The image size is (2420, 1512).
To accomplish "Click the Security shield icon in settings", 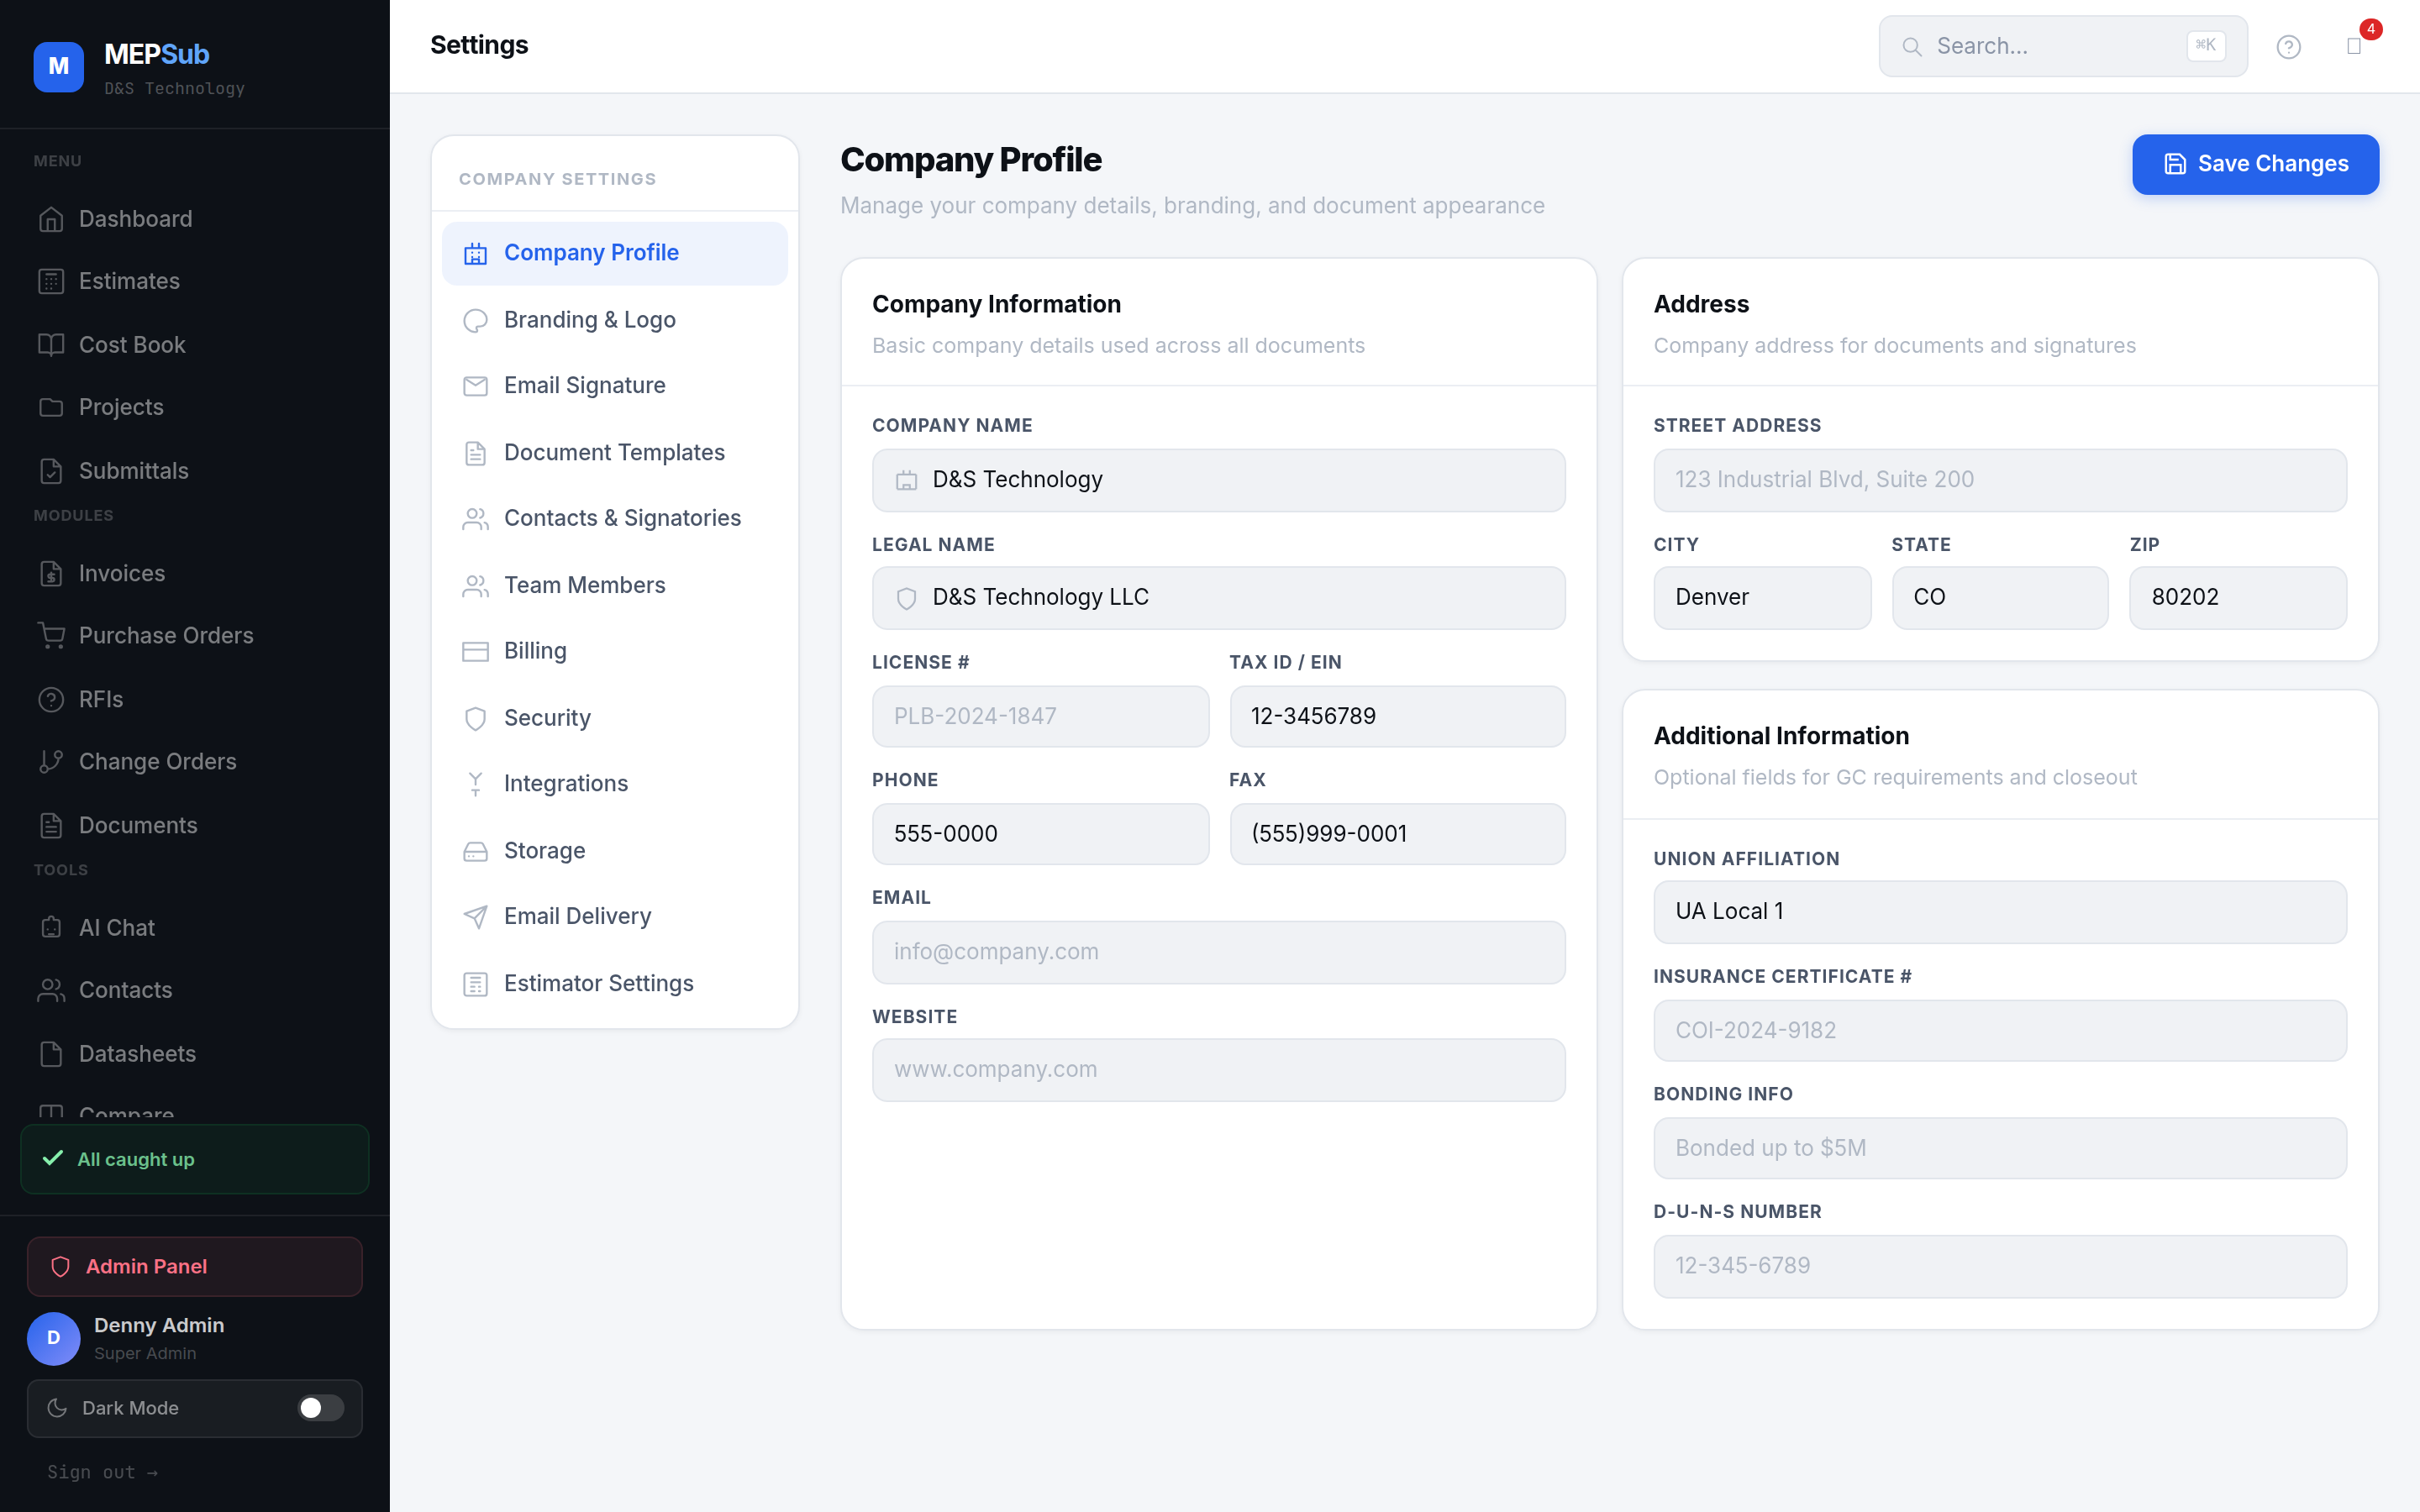I will (x=475, y=718).
